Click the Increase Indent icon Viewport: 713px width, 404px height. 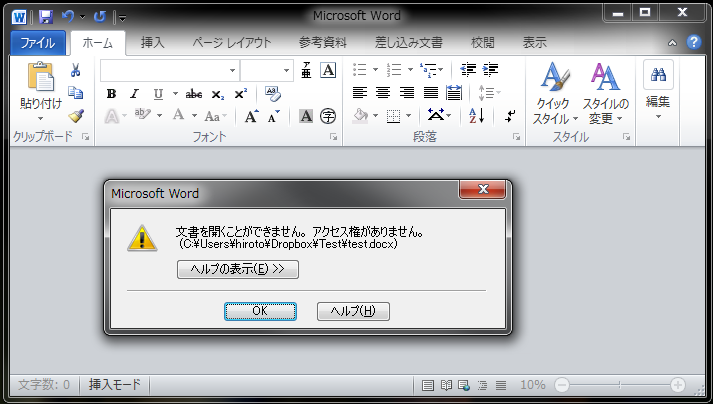click(490, 70)
